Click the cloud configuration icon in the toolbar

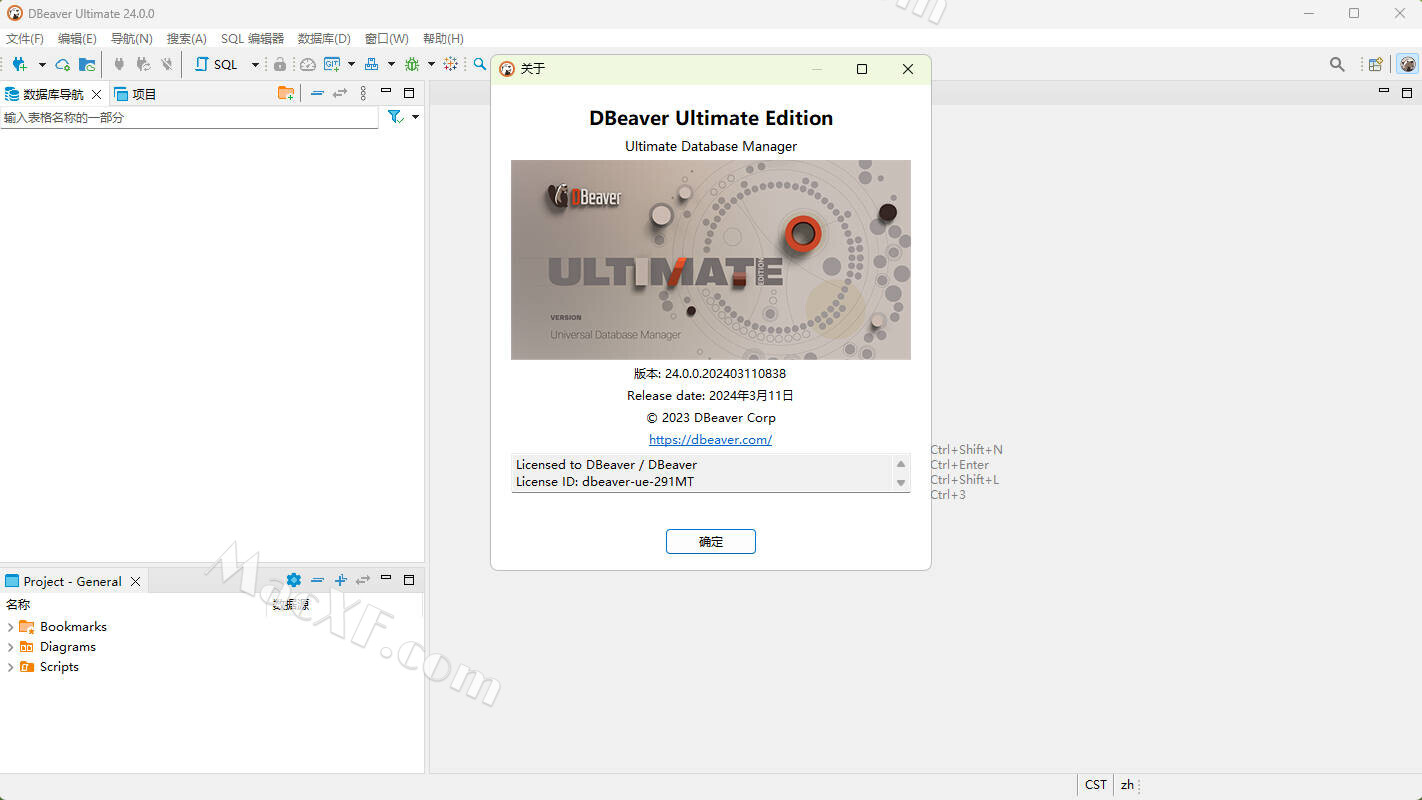pos(62,64)
